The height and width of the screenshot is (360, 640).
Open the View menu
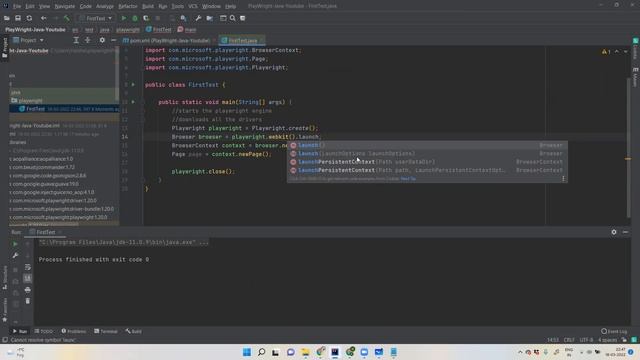click(x=44, y=6)
